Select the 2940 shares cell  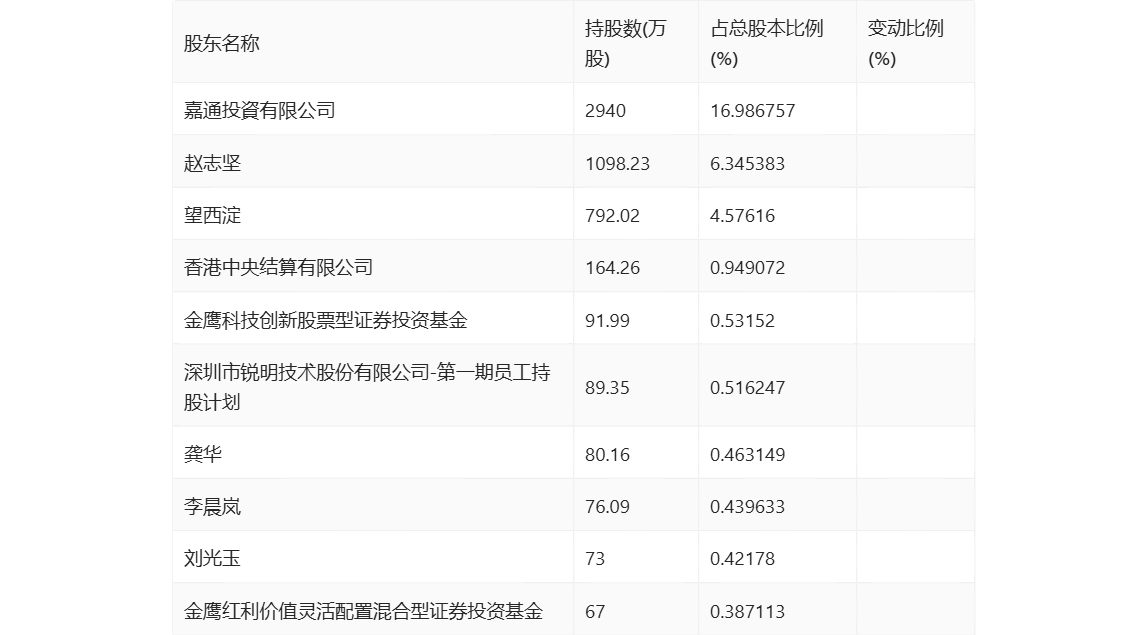point(605,111)
